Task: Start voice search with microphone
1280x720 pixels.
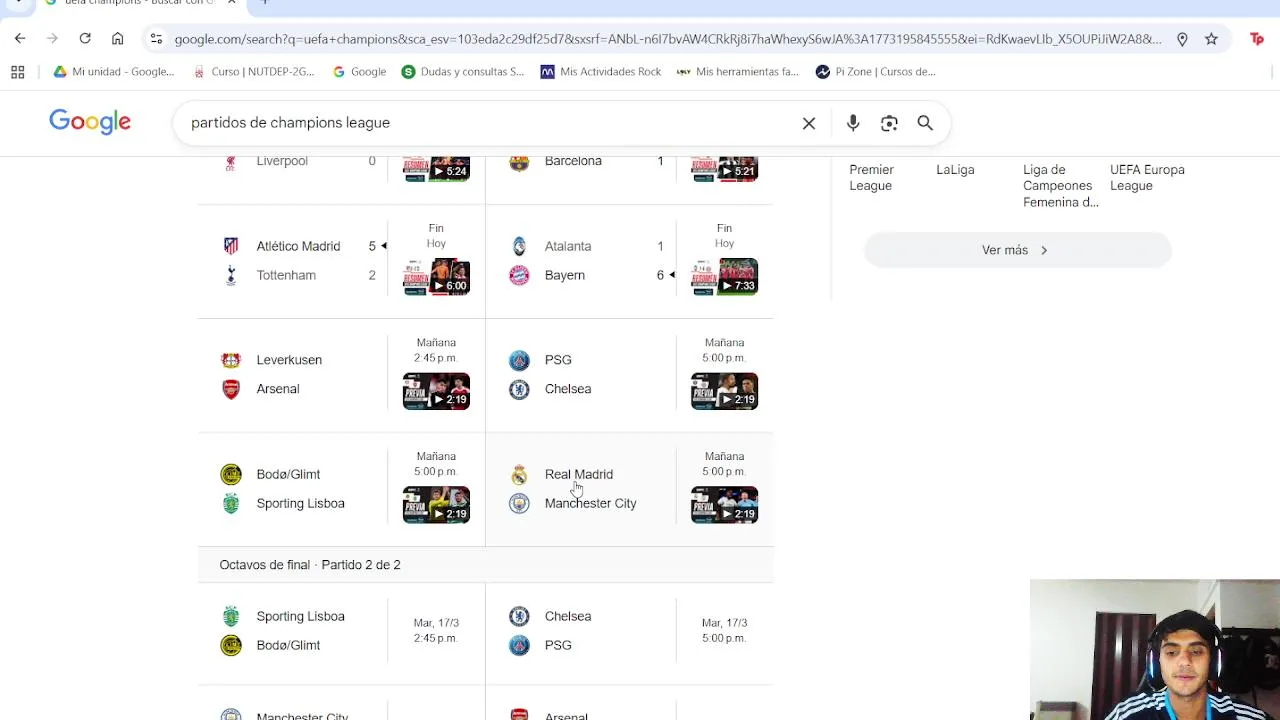Action: [853, 123]
